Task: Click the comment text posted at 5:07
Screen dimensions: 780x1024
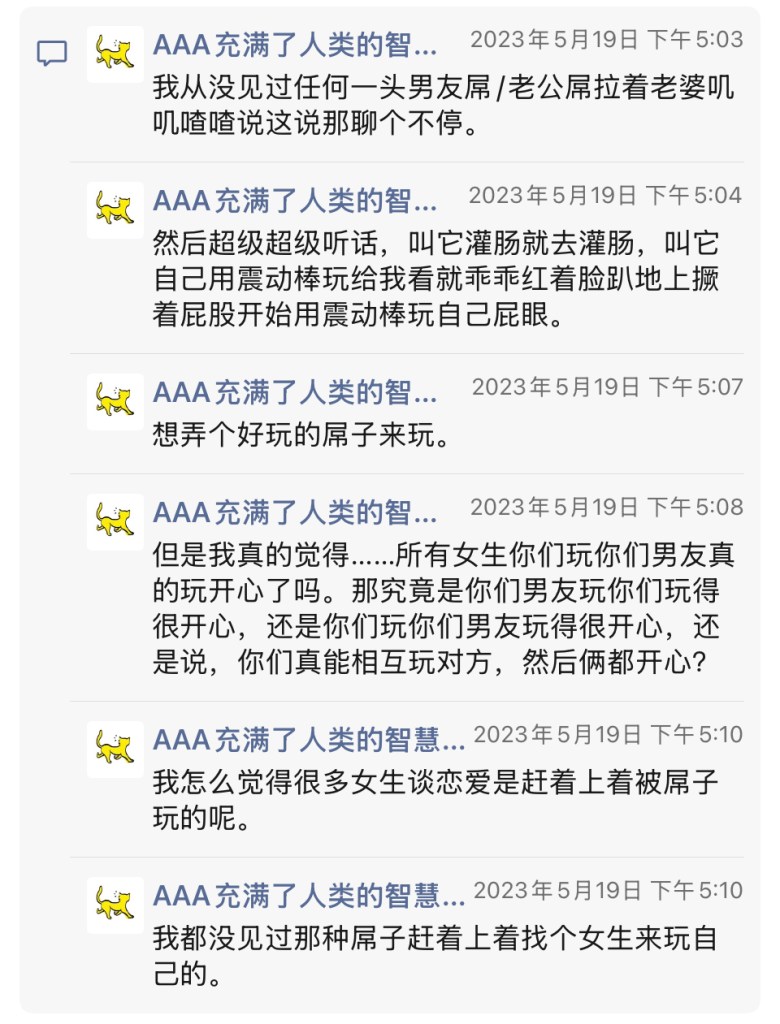Action: pos(301,435)
